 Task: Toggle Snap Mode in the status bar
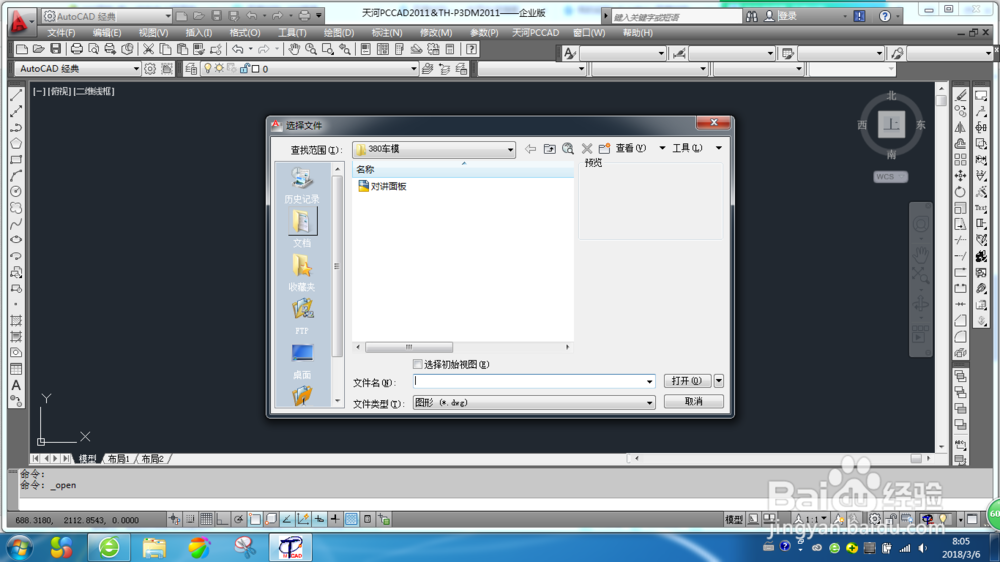190,519
